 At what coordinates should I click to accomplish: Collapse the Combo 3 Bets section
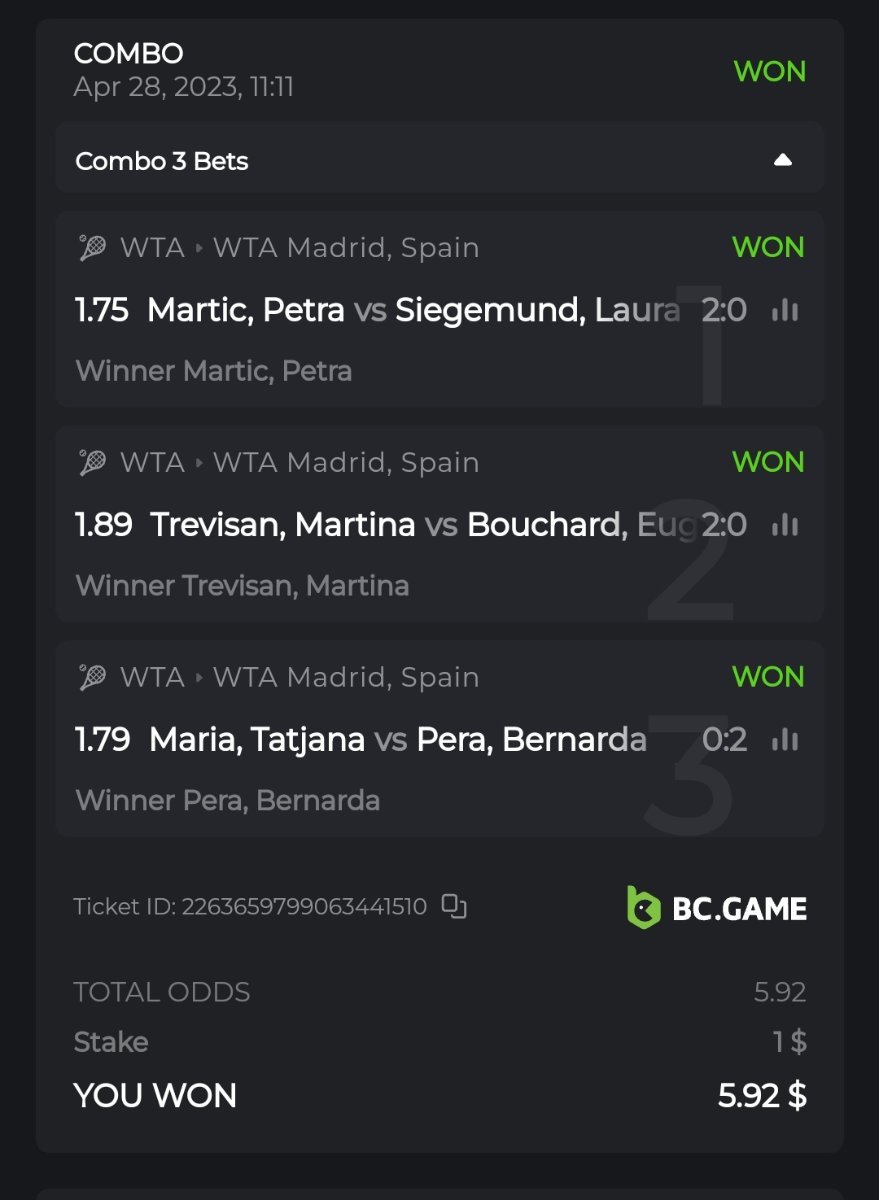[783, 160]
